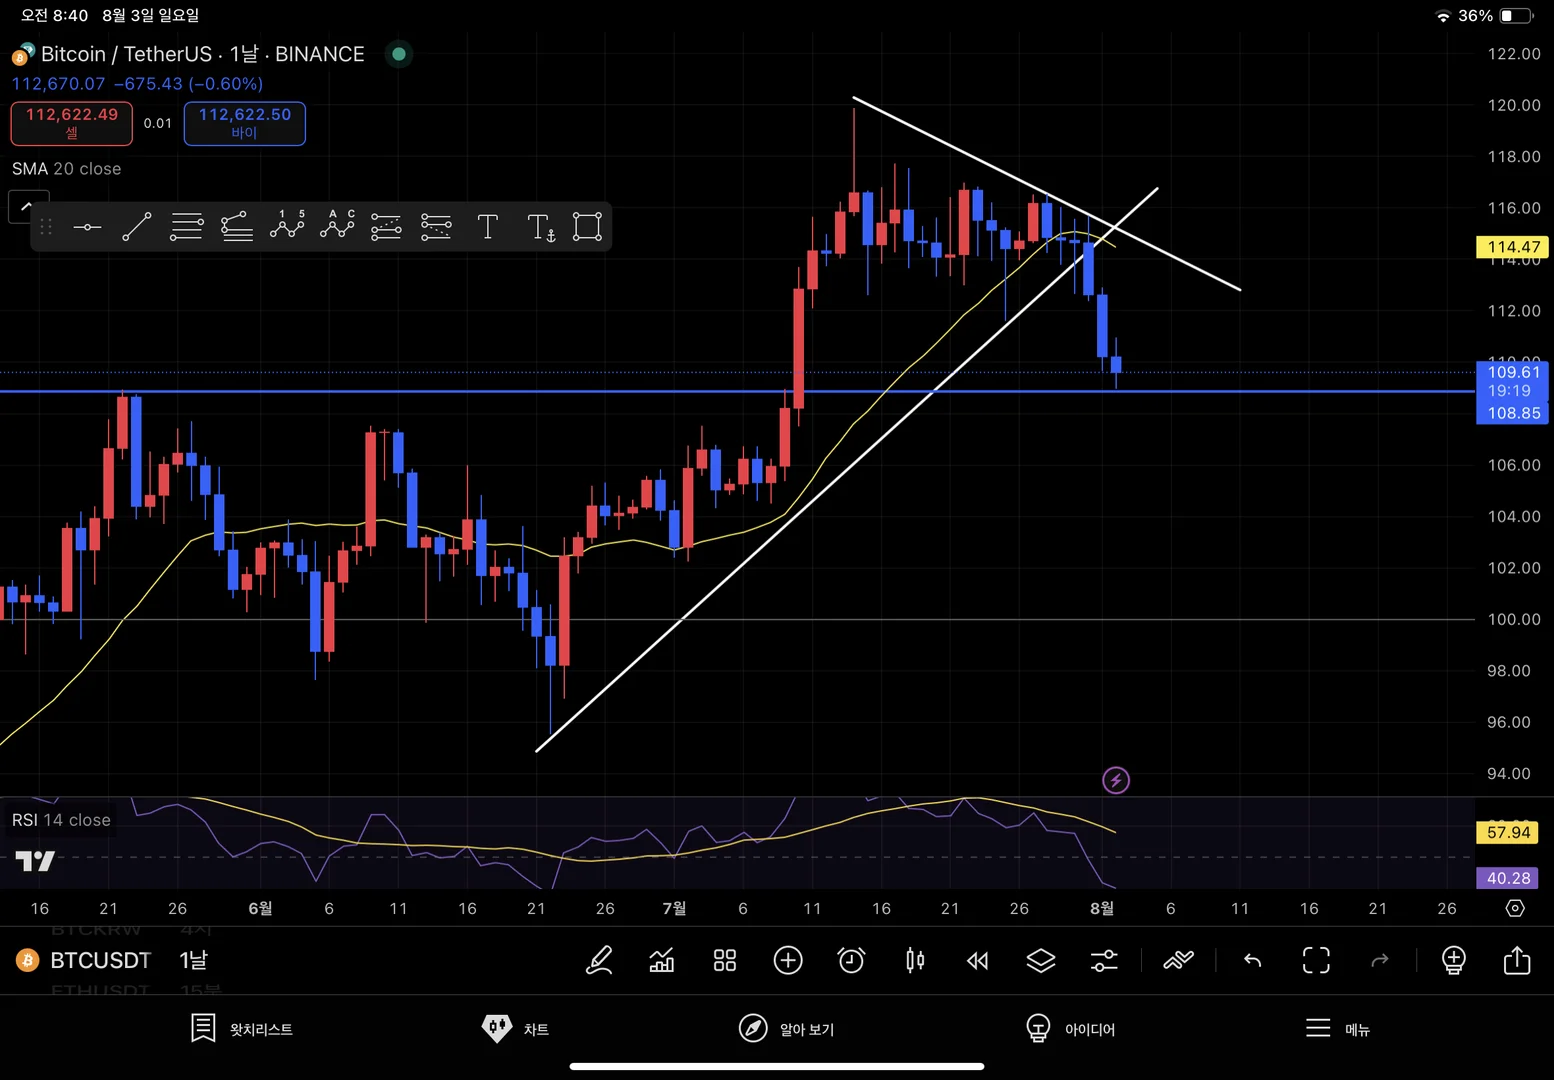This screenshot has height=1080, width=1554.
Task: Select the trend-based Fib extension tool
Action: pyautogui.click(x=237, y=227)
